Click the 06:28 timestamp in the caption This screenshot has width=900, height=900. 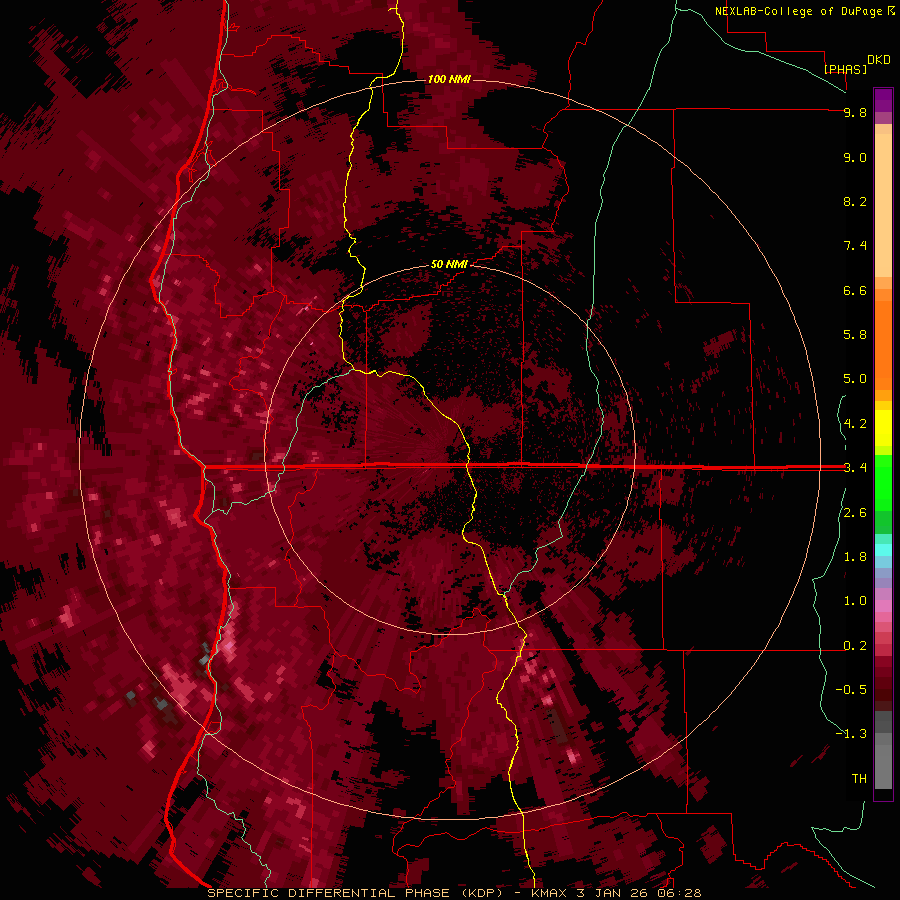(x=681, y=893)
